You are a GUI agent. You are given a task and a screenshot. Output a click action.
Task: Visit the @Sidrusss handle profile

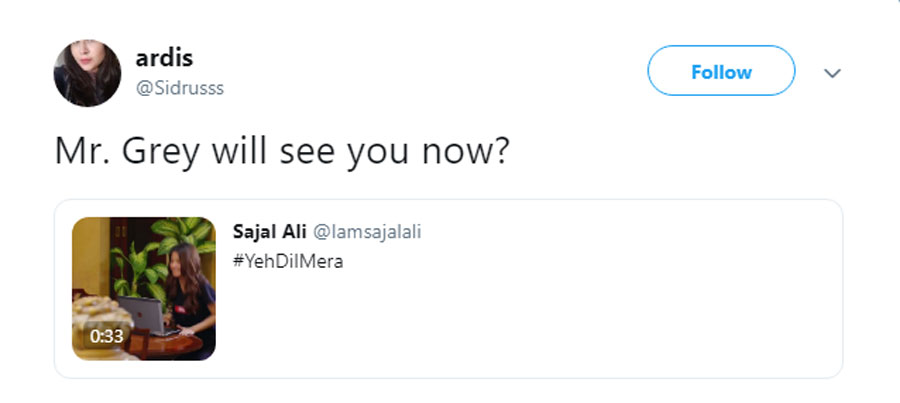(x=180, y=88)
